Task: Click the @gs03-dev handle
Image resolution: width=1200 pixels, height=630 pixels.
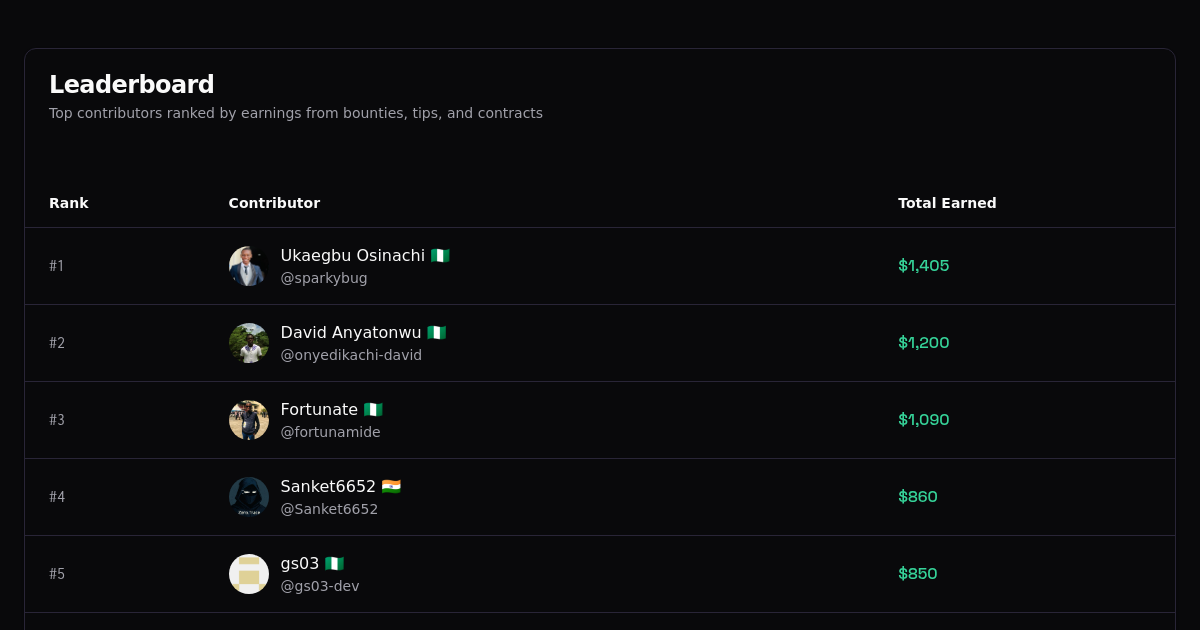Action: tap(320, 586)
